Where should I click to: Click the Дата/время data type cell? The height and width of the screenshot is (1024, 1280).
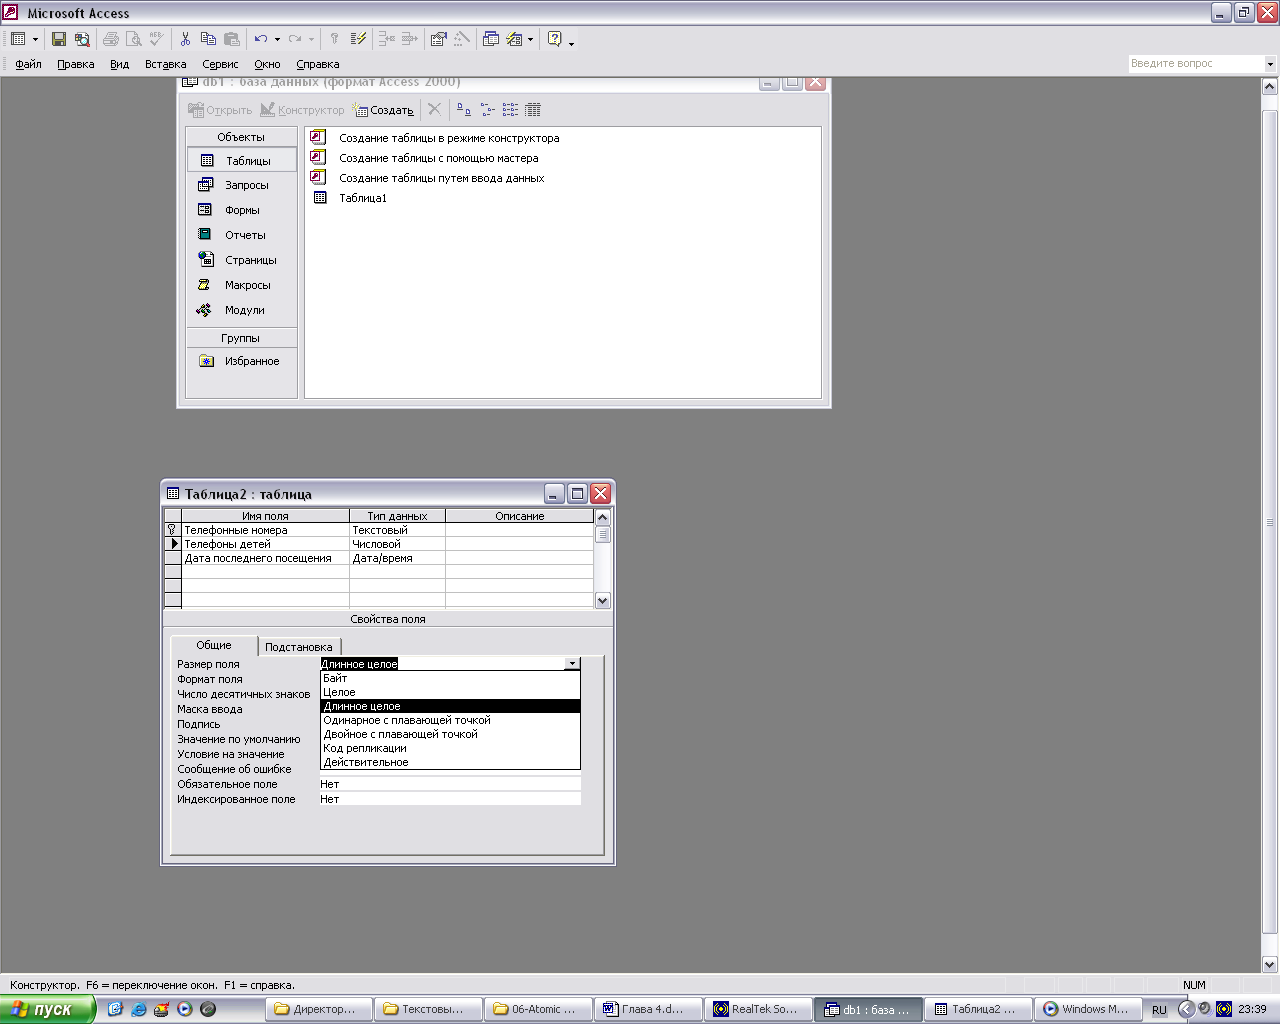(x=397, y=558)
